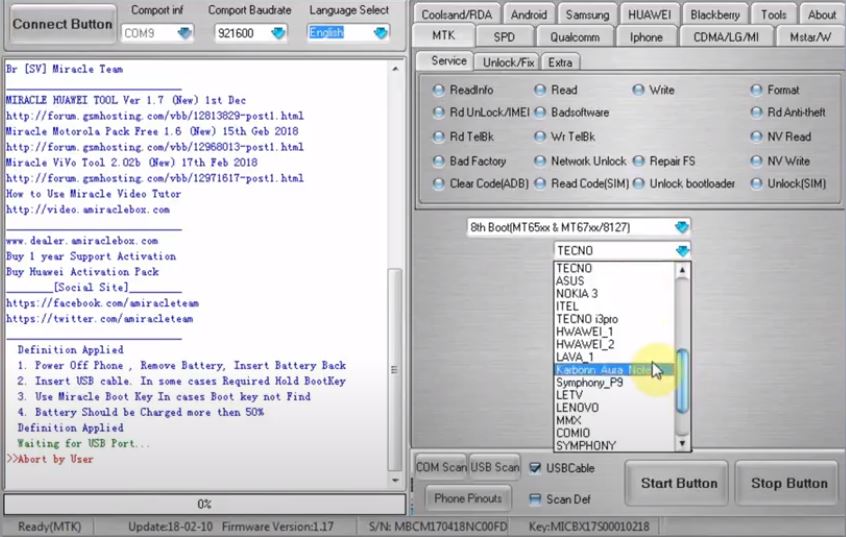Choose NOKIA 3 from the list
The width and height of the screenshot is (846, 537).
[615, 294]
